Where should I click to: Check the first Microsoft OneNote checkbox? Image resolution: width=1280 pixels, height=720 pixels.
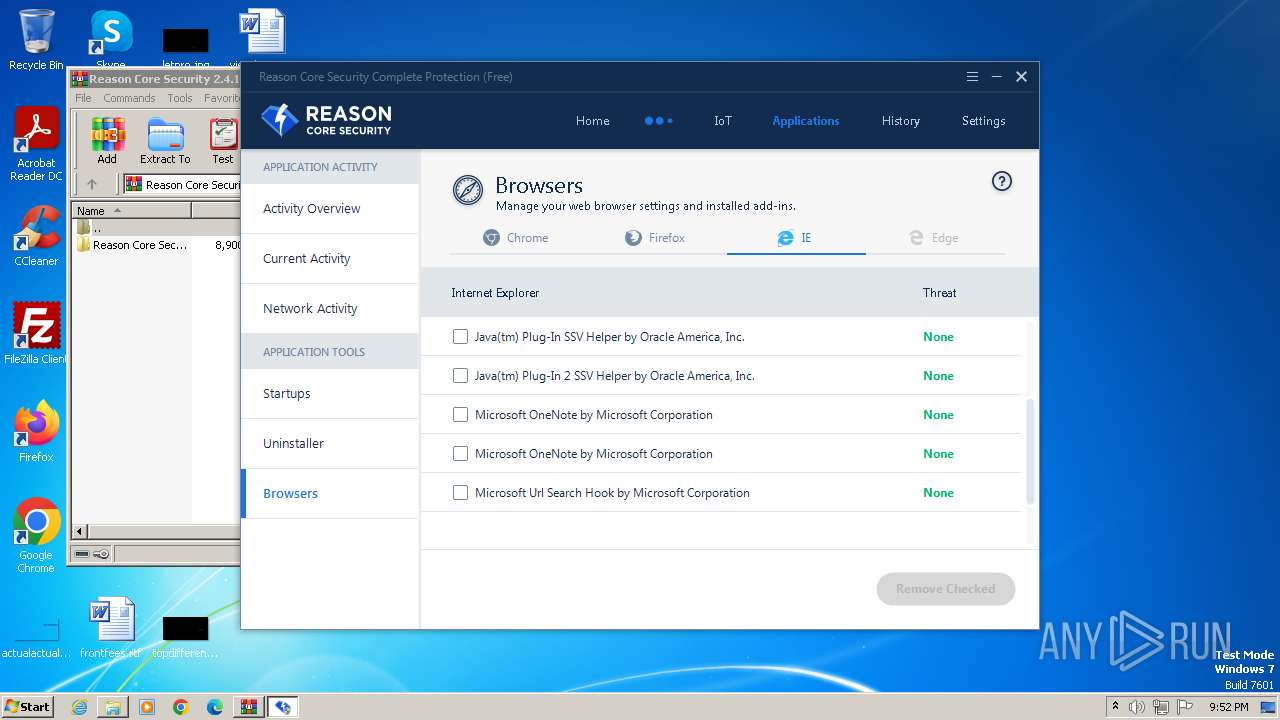click(460, 415)
